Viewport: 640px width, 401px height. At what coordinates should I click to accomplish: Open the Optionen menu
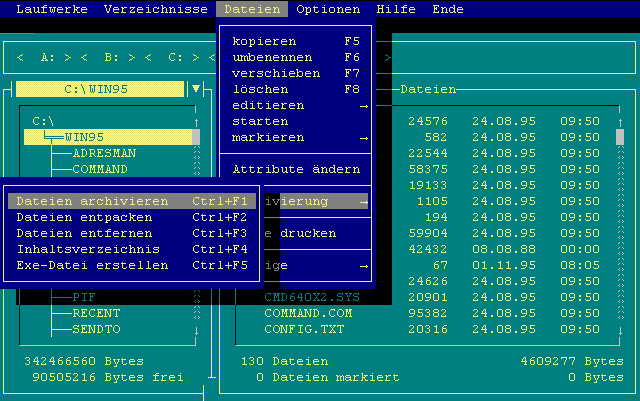tap(328, 9)
